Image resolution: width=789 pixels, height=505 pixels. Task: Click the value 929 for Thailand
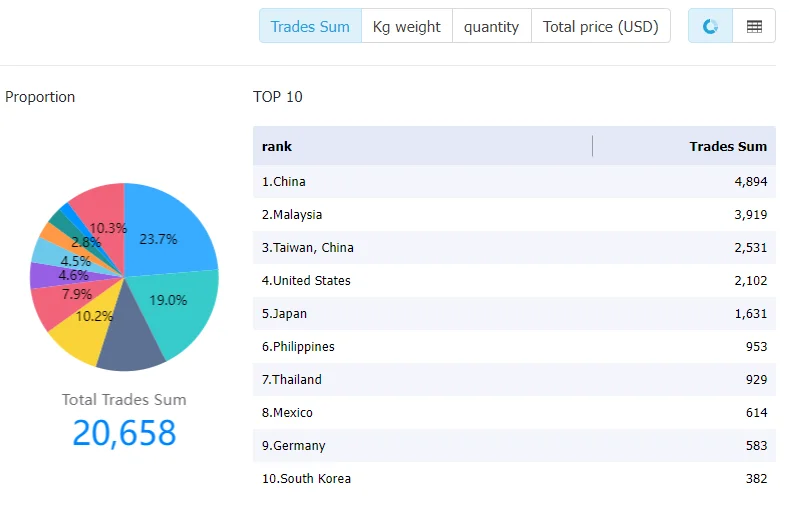[756, 380]
